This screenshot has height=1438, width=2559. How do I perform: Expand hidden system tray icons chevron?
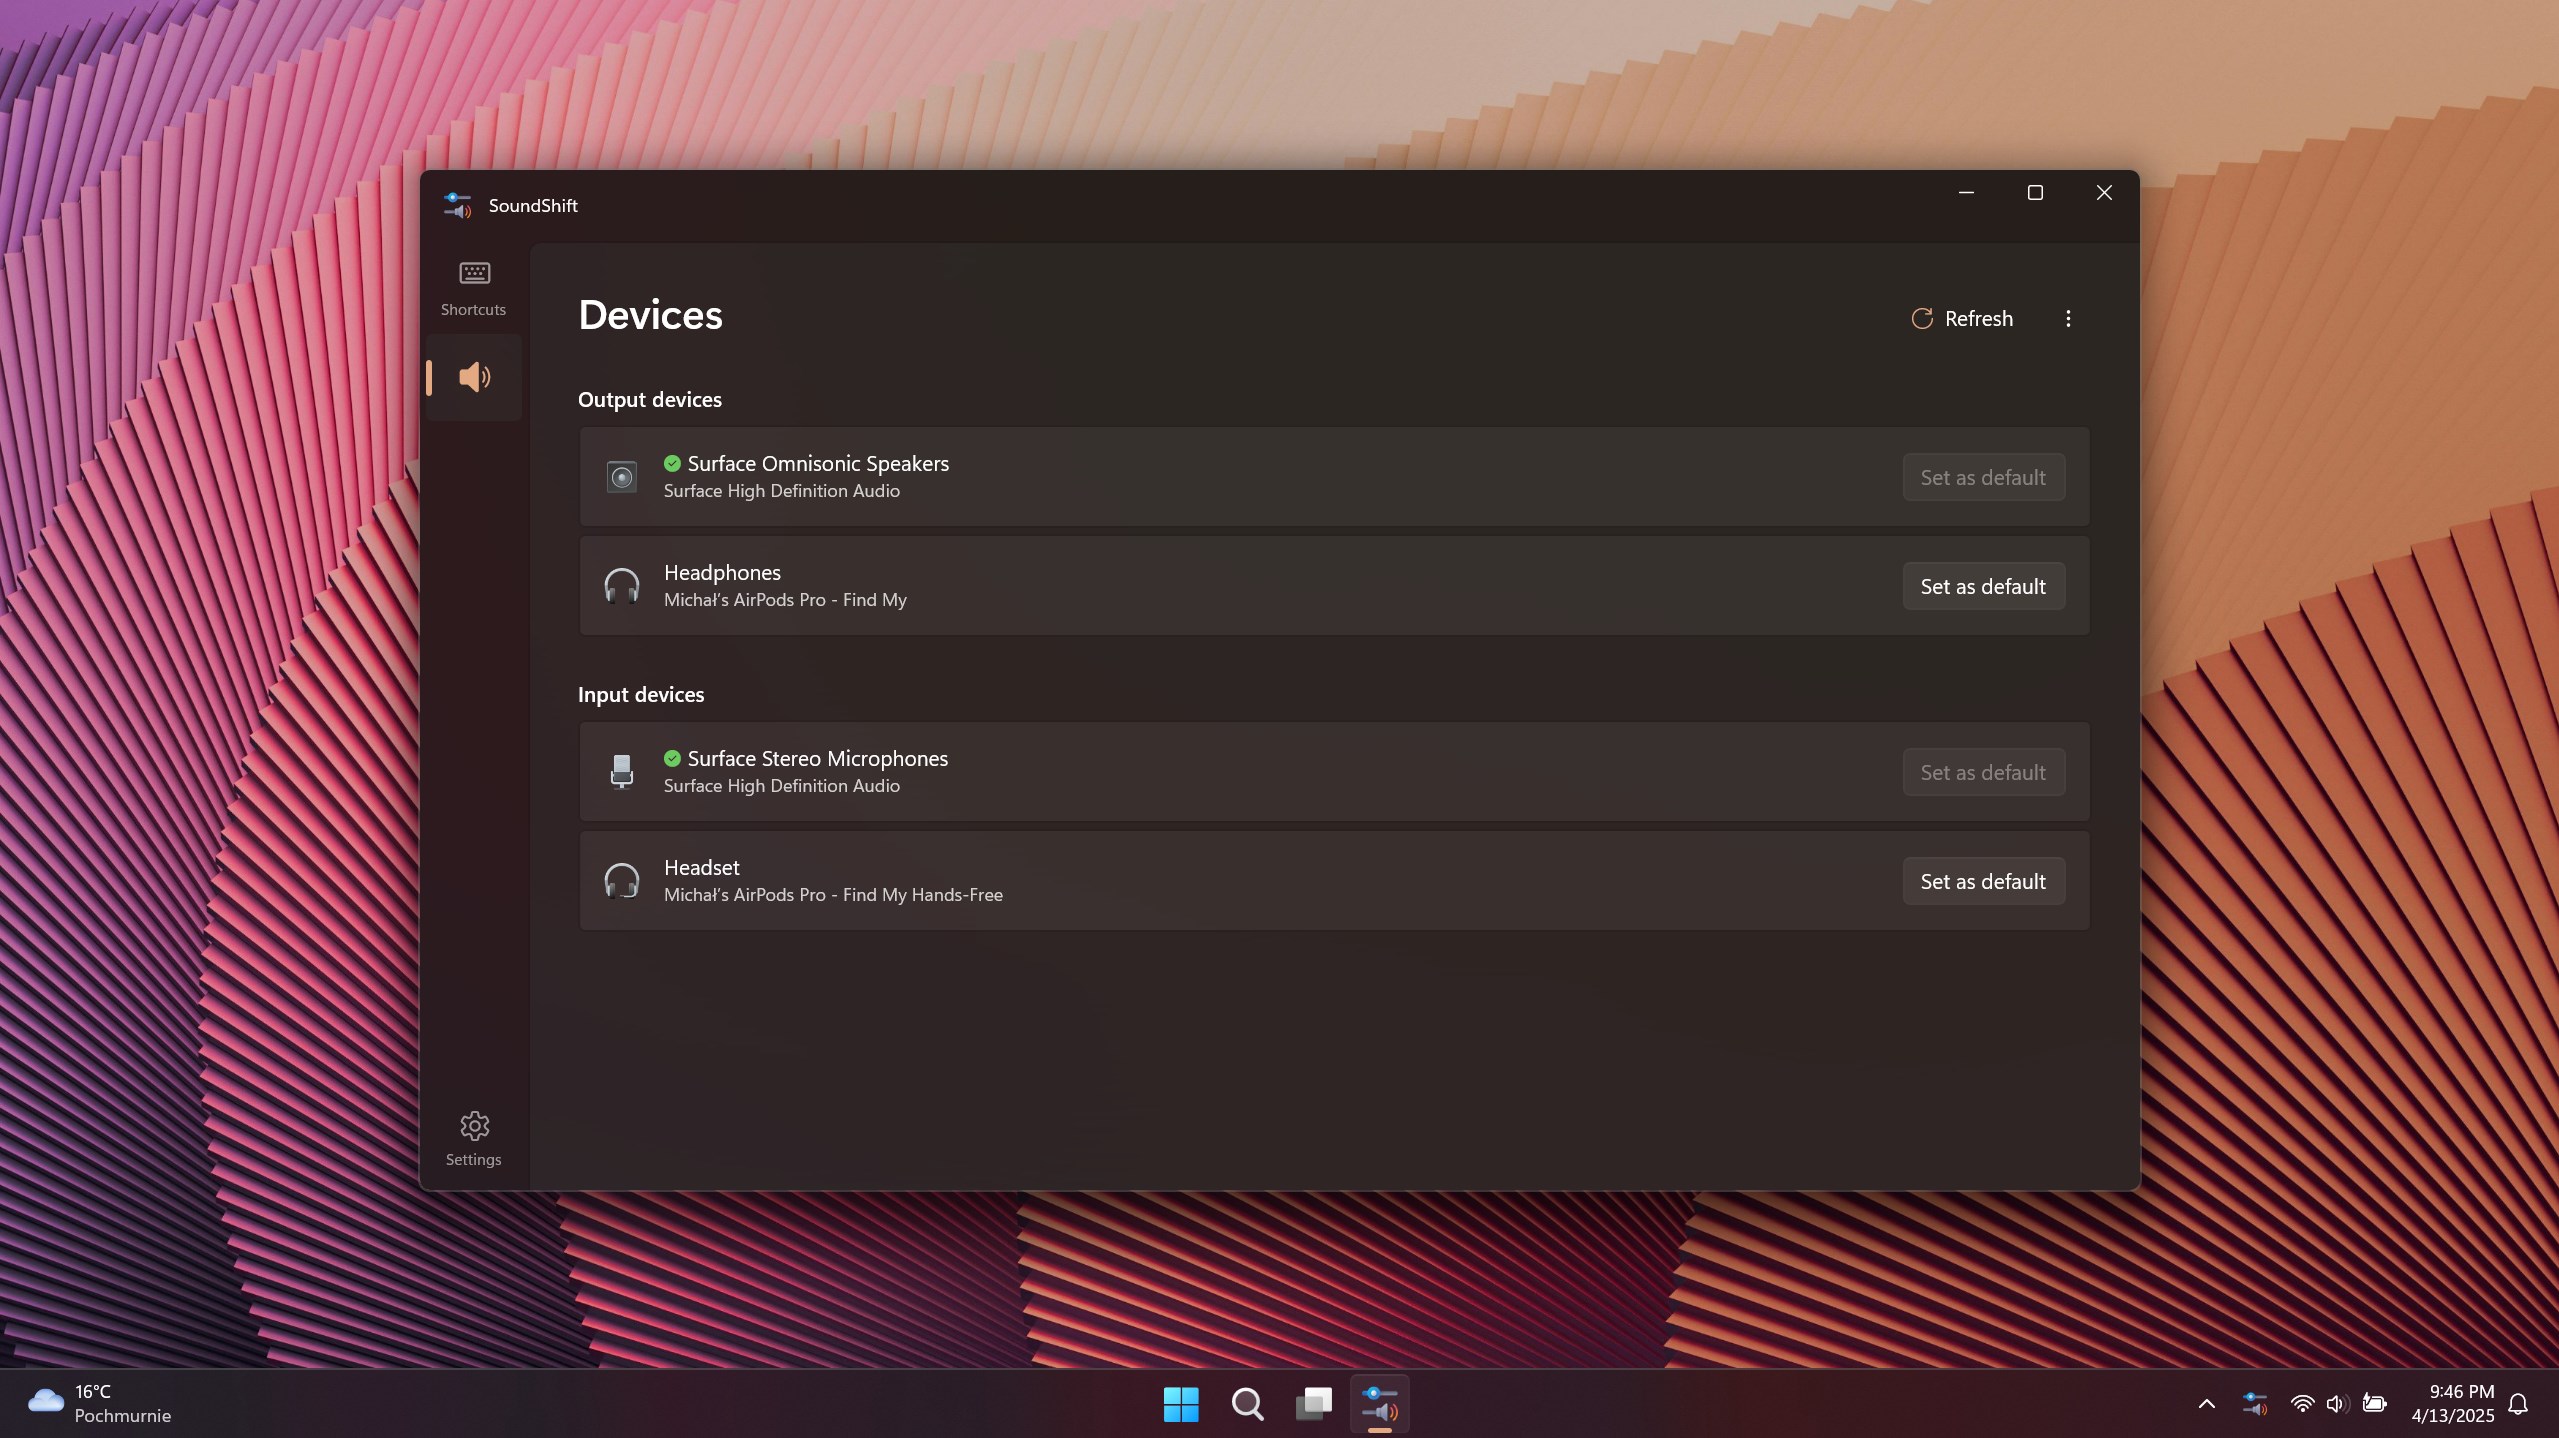[2206, 1404]
